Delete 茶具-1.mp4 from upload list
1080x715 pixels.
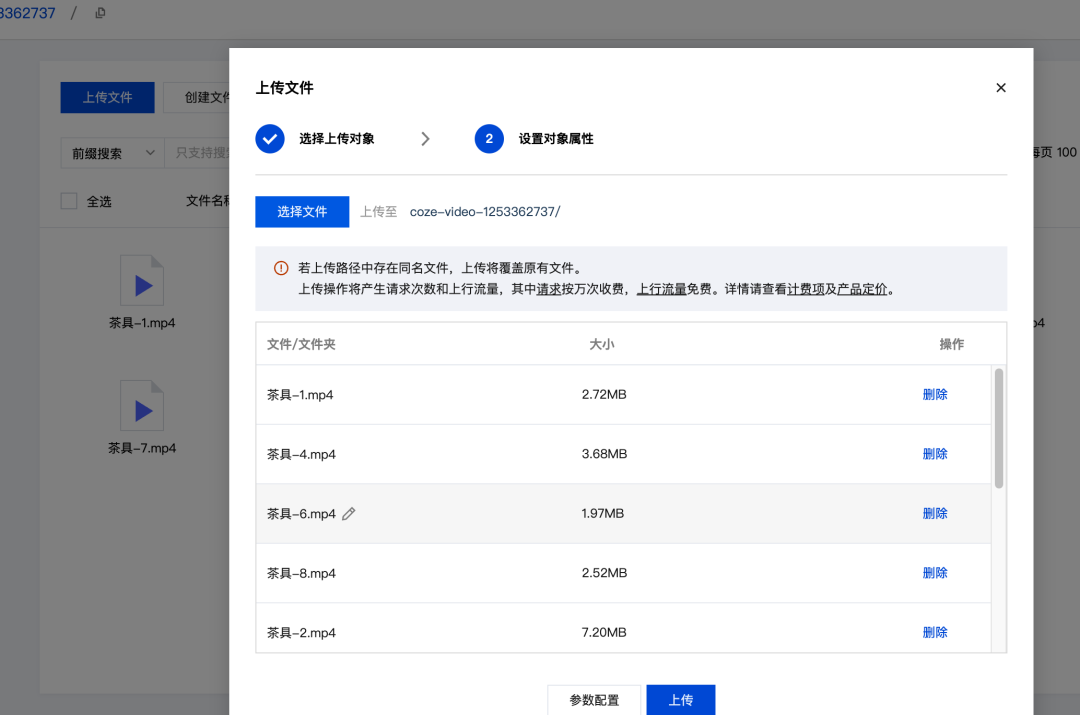point(935,395)
